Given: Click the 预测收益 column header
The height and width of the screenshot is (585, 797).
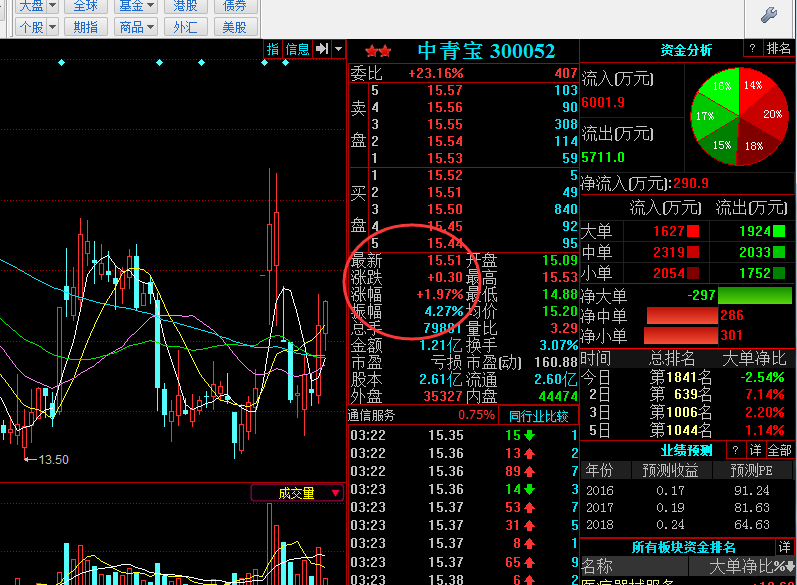Looking at the screenshot, I should click(670, 470).
